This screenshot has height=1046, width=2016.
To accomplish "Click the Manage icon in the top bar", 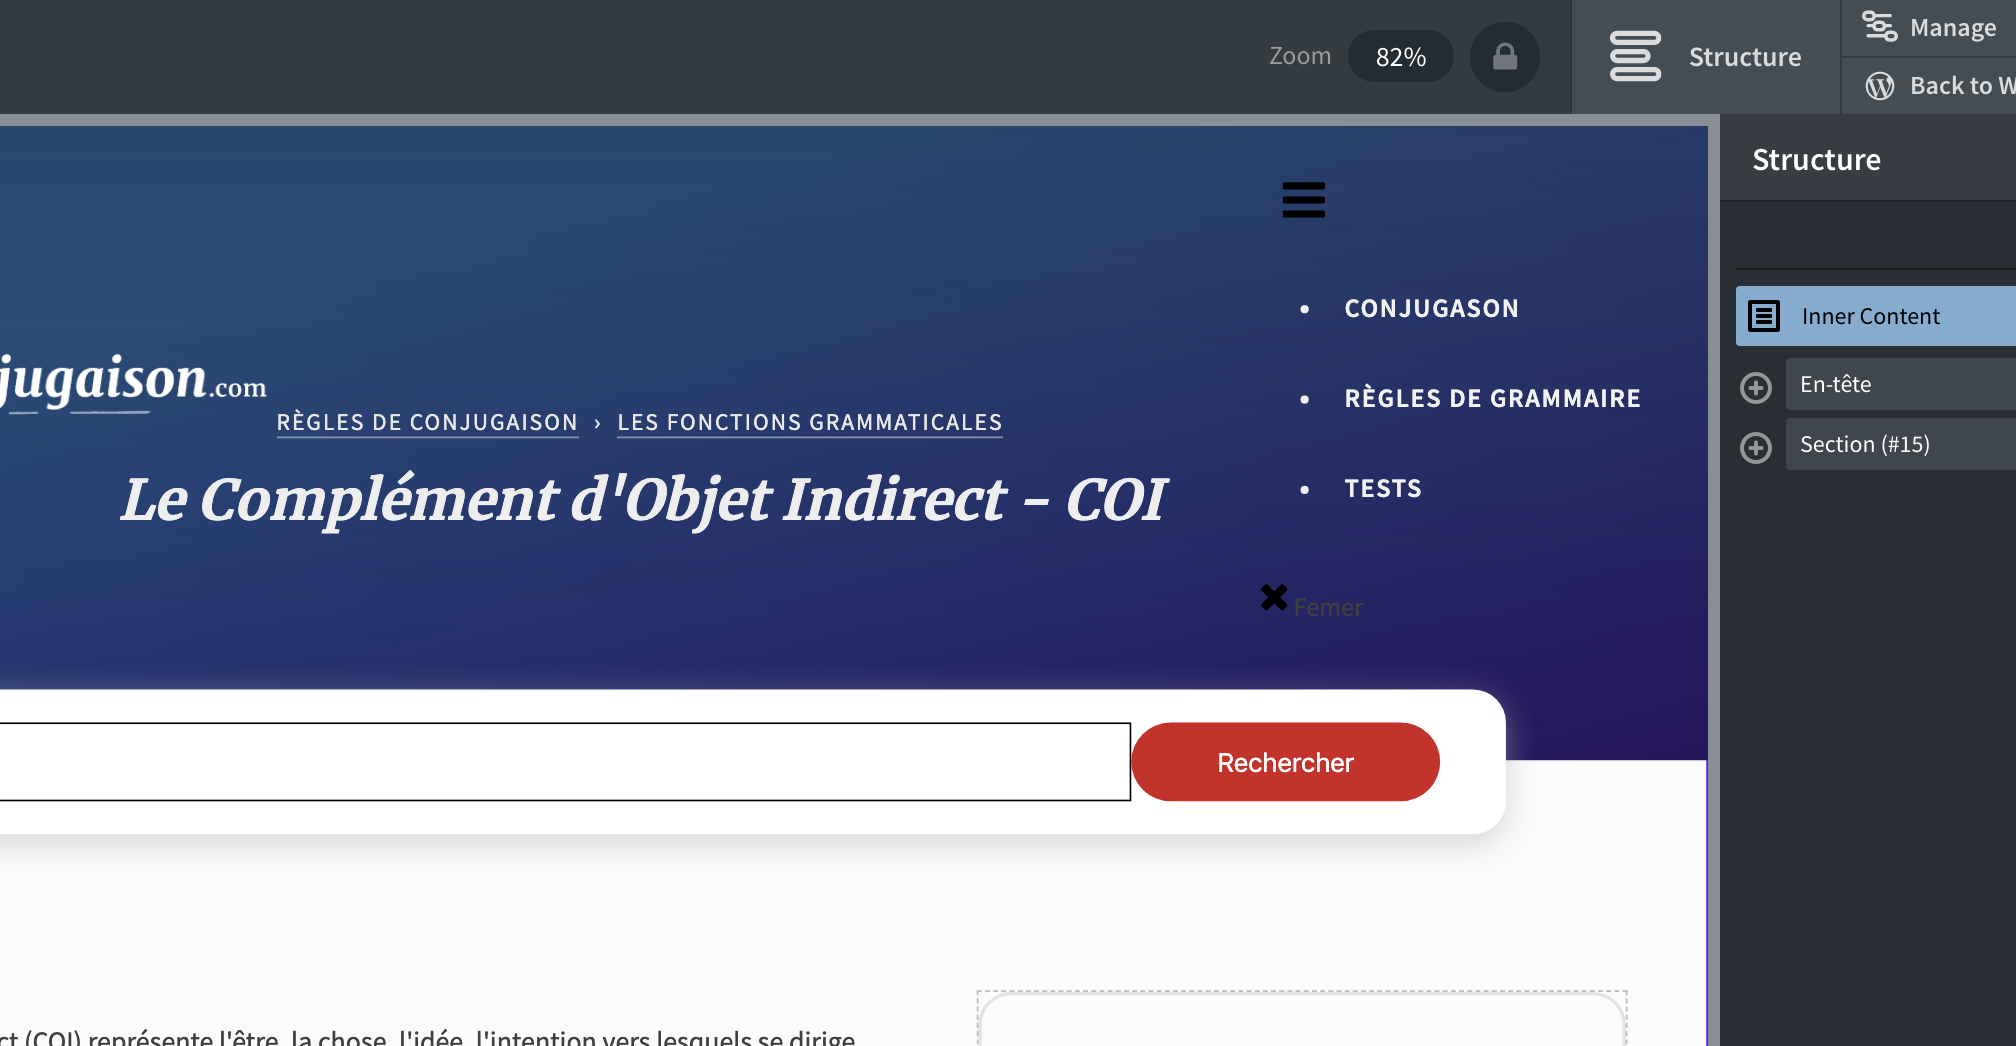I will coord(1881,27).
